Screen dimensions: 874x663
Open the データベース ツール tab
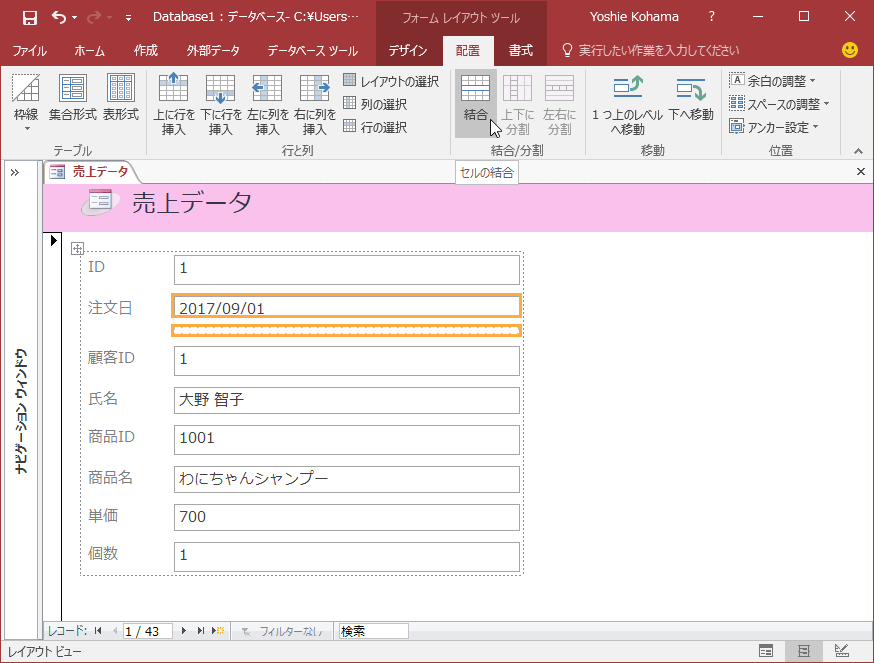[x=312, y=51]
